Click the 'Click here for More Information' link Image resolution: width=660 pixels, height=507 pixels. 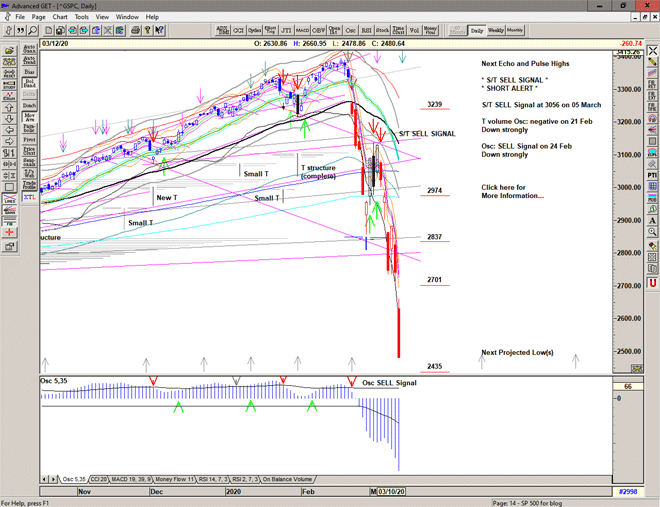512,191
